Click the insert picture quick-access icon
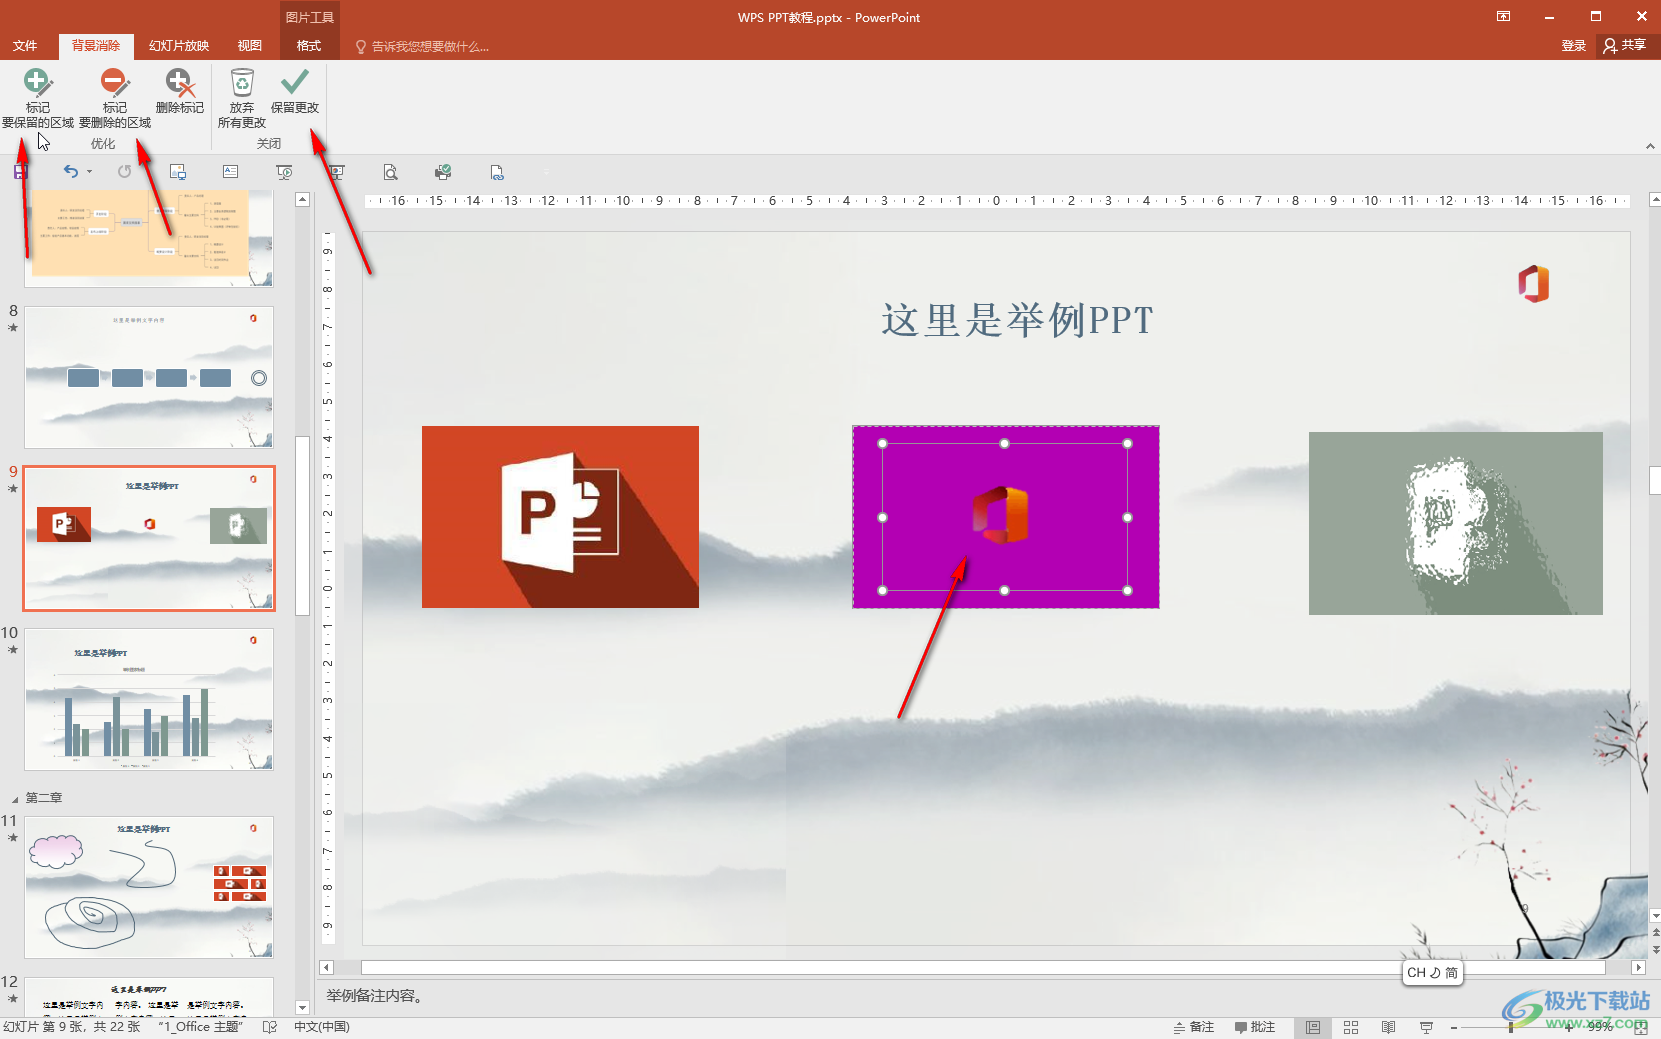Viewport: 1661px width, 1039px height. click(178, 172)
